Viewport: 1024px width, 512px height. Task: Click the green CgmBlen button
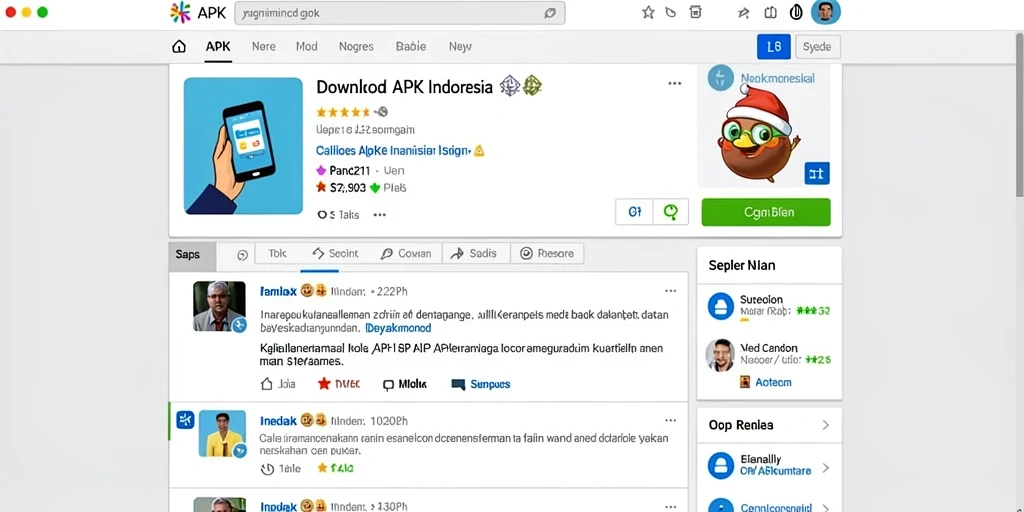[x=766, y=212]
